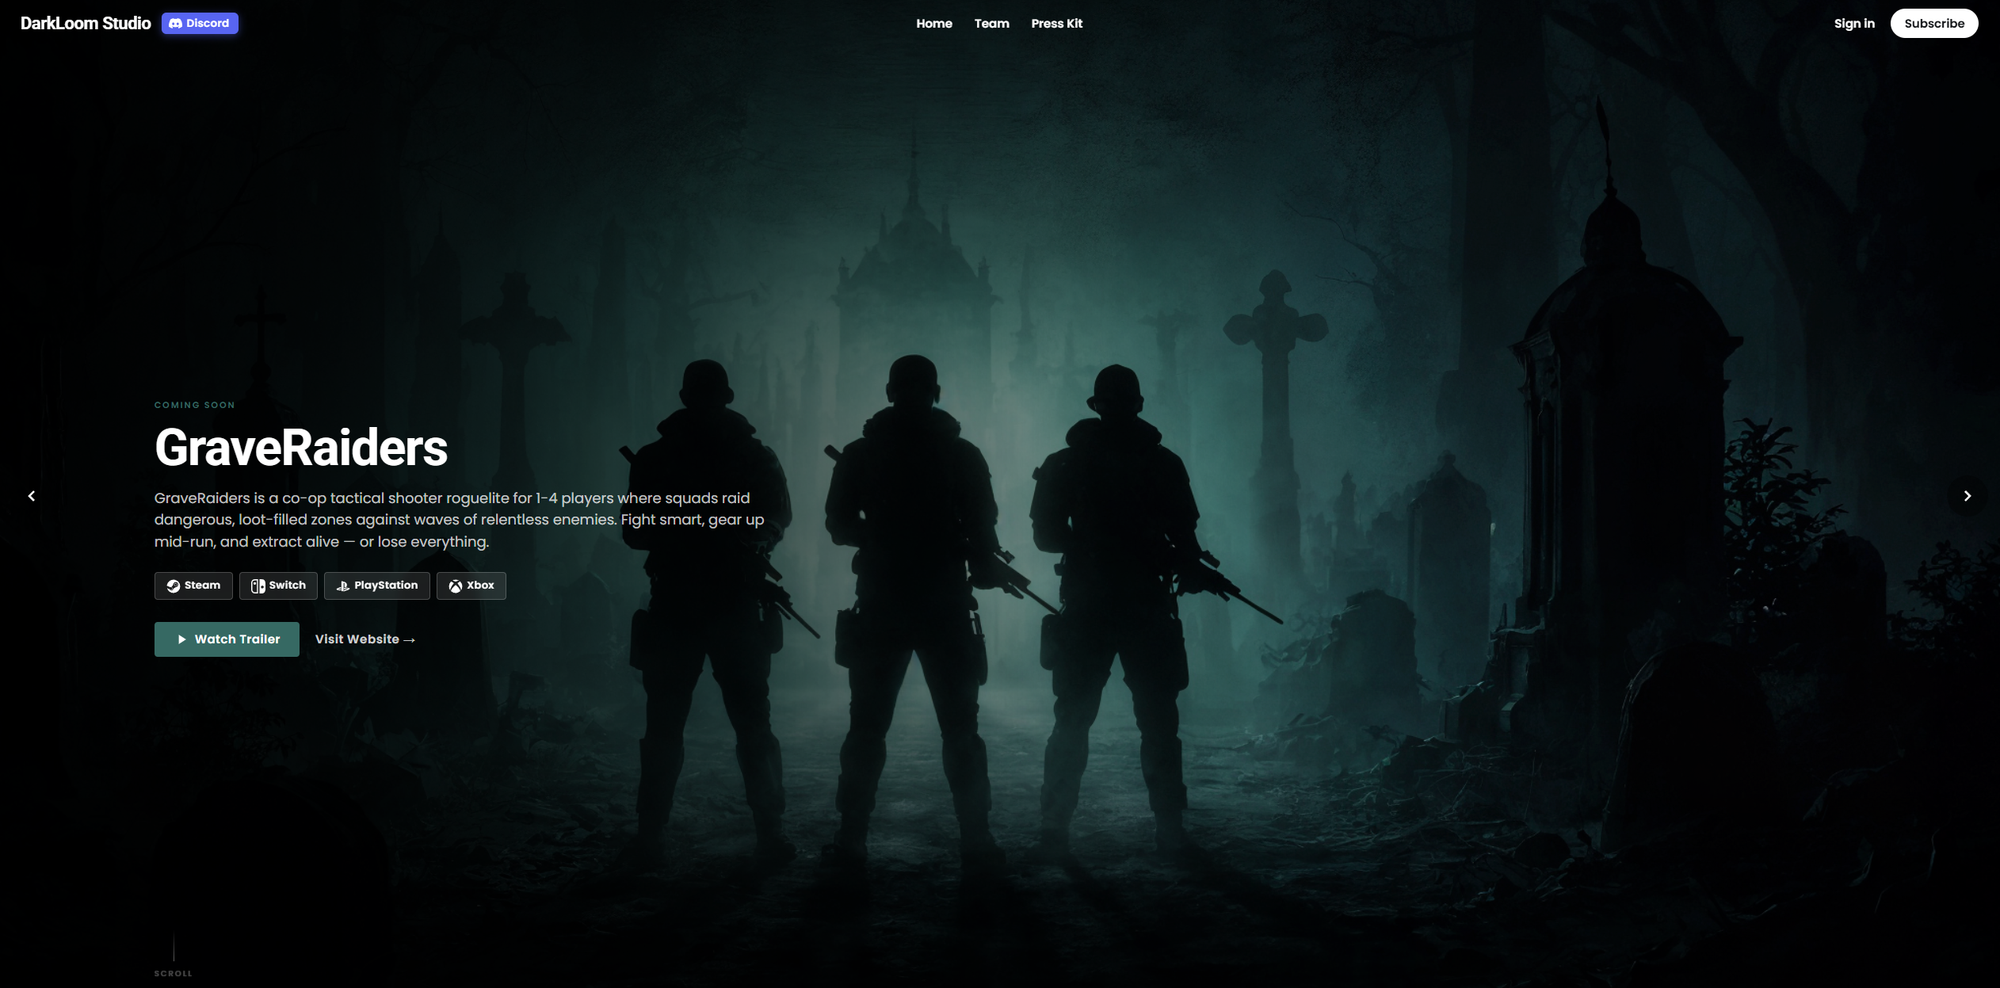Screen dimensions: 2000x988
Task: Click the Steam platform icon
Action: pyautogui.click(x=172, y=585)
